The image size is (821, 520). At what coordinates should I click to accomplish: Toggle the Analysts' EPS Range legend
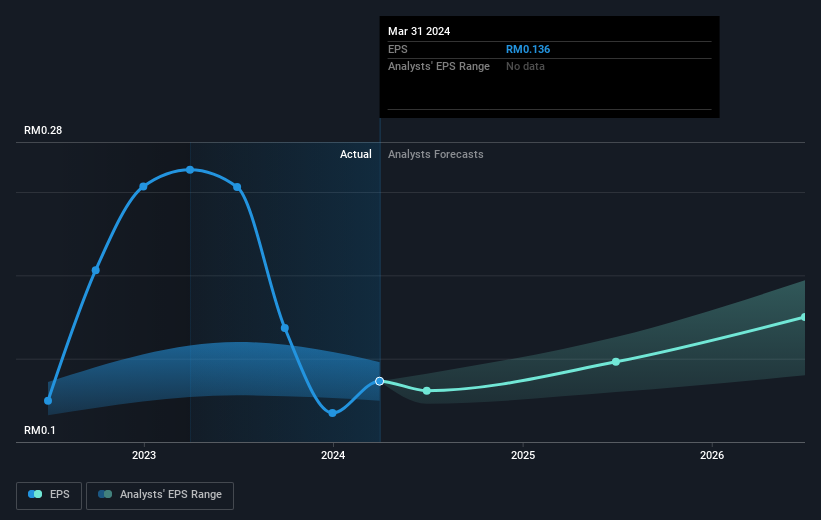point(160,495)
